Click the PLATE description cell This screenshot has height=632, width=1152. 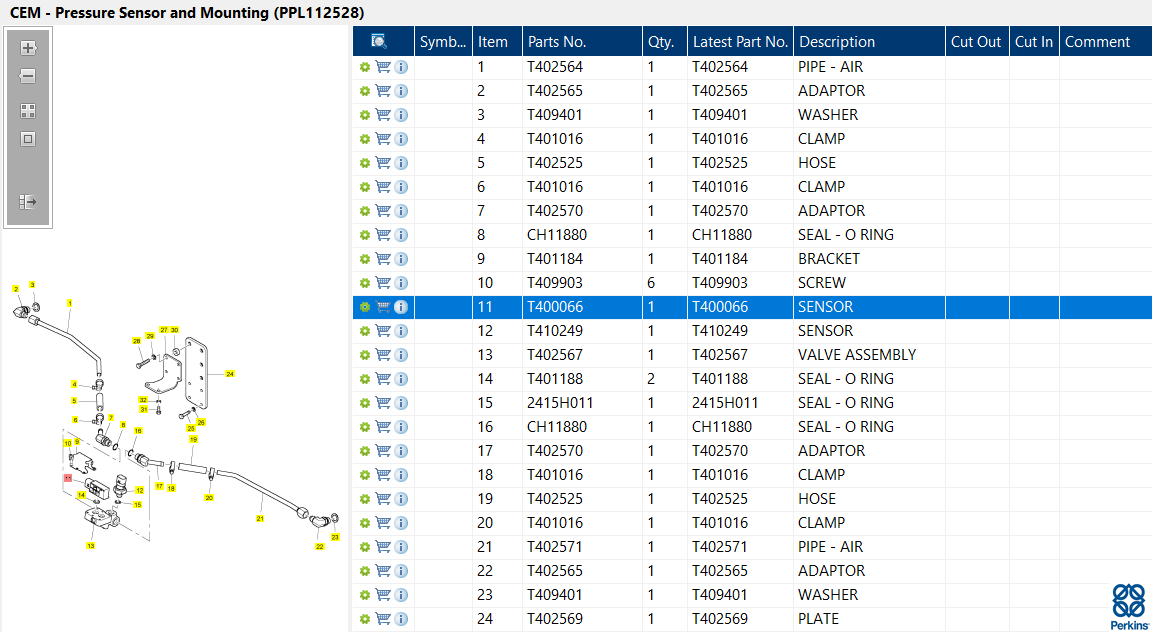tap(869, 619)
